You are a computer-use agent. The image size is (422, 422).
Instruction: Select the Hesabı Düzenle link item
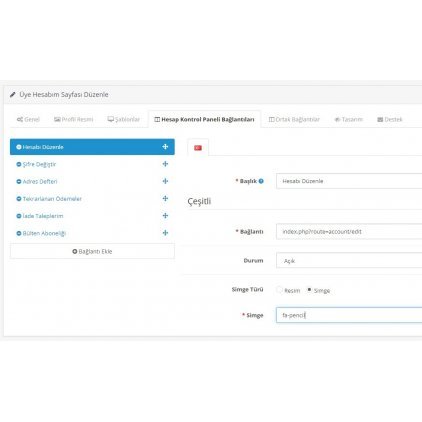click(92, 147)
